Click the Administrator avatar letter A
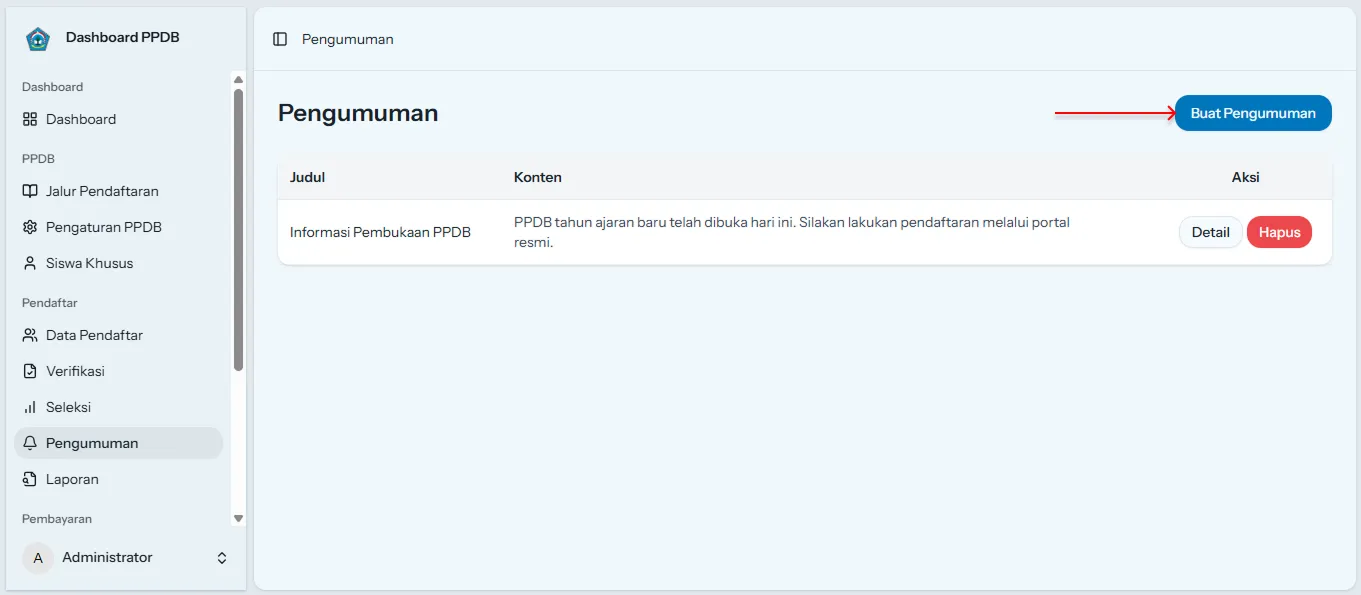 pyautogui.click(x=38, y=558)
